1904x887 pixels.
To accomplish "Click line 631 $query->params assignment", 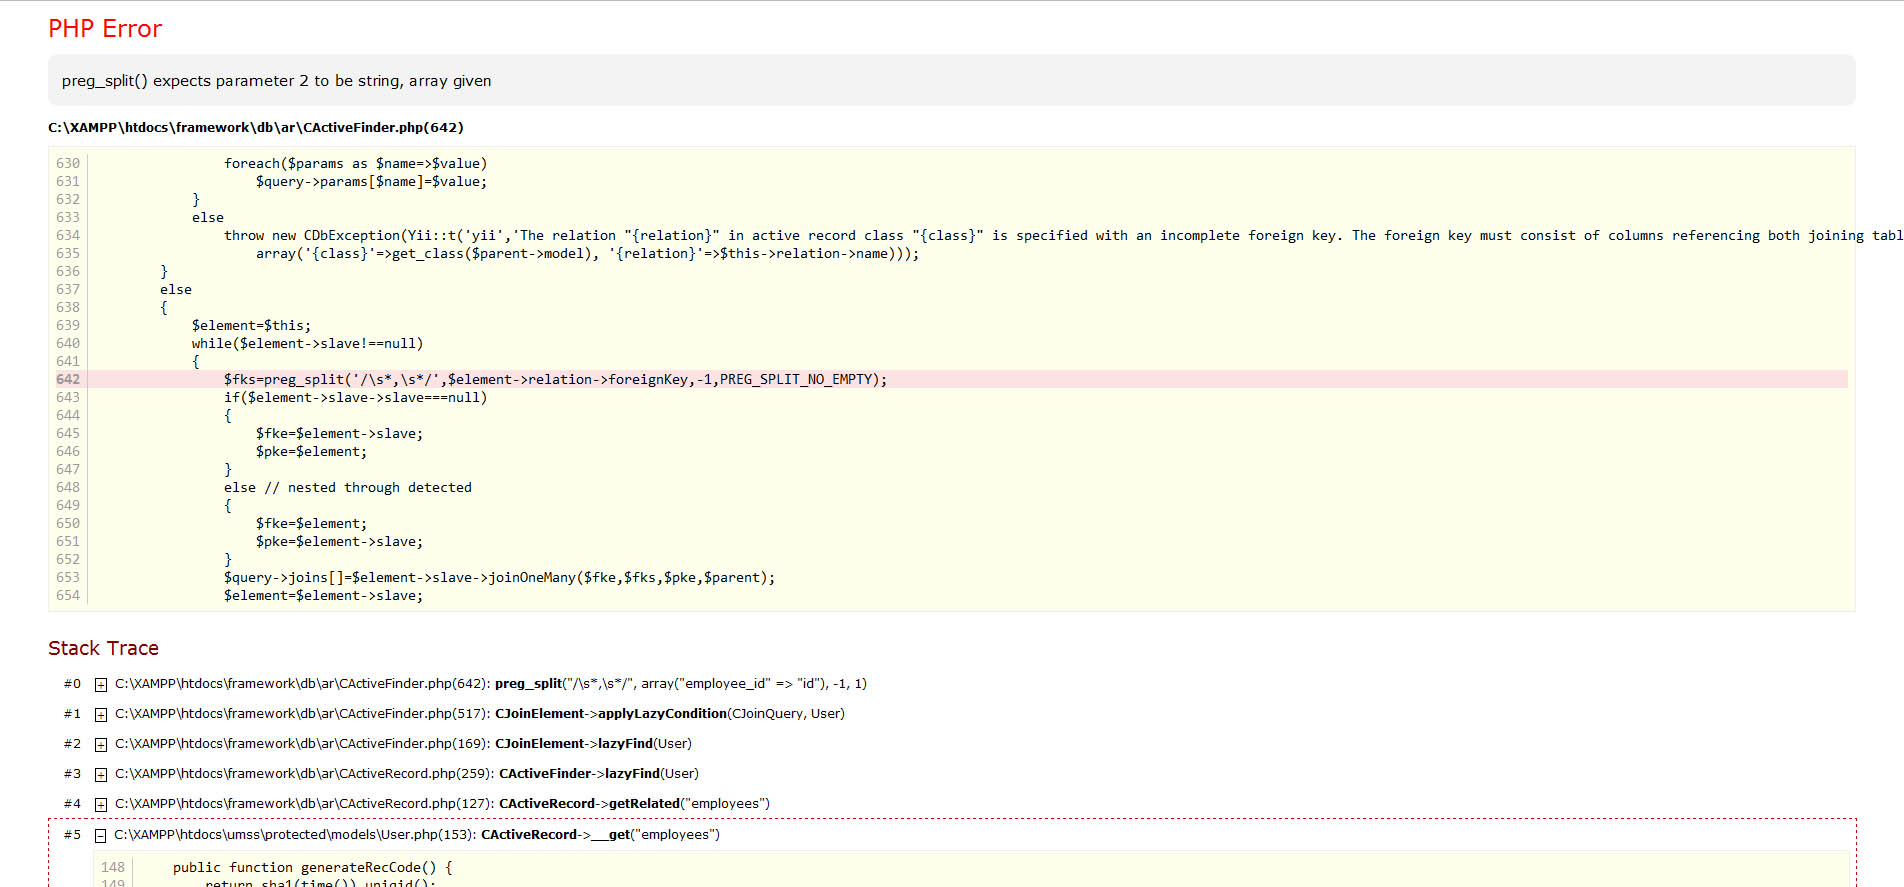I will click(371, 182).
